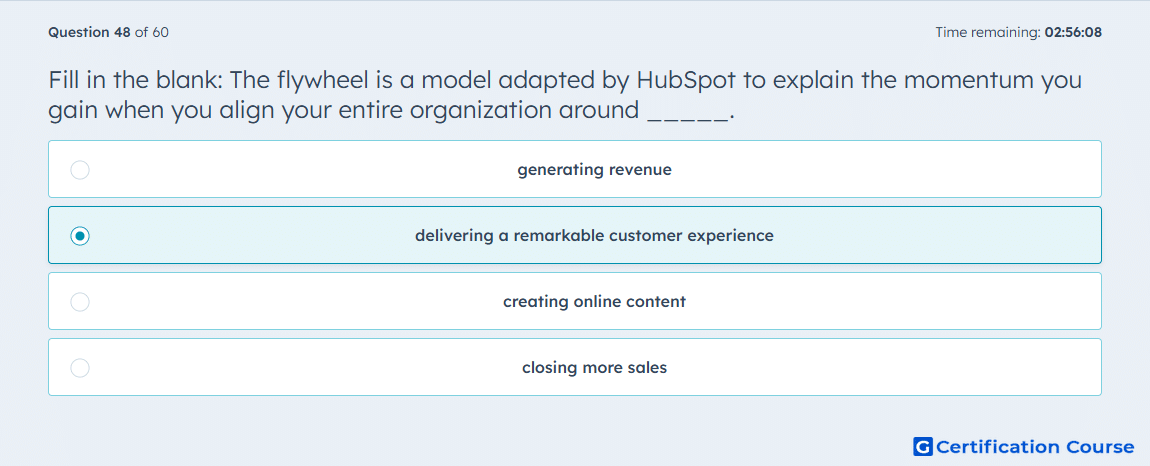Select the 'closing more sales' radio button

coord(80,368)
